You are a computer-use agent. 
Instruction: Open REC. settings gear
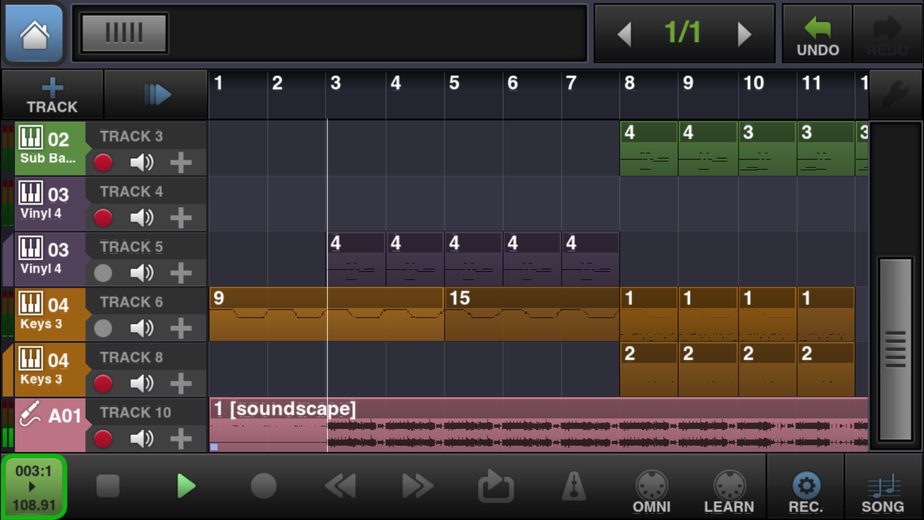806,491
